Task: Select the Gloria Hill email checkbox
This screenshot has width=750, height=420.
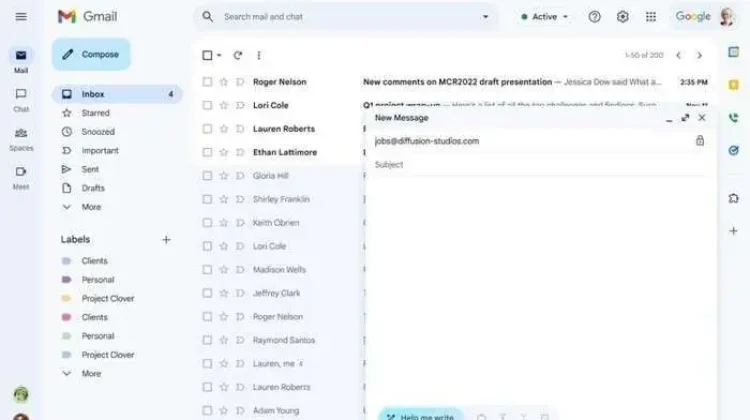Action: click(207, 176)
